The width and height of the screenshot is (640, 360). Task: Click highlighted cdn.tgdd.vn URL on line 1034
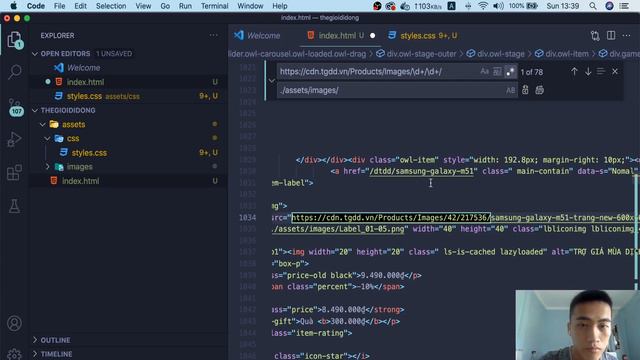[x=391, y=218]
